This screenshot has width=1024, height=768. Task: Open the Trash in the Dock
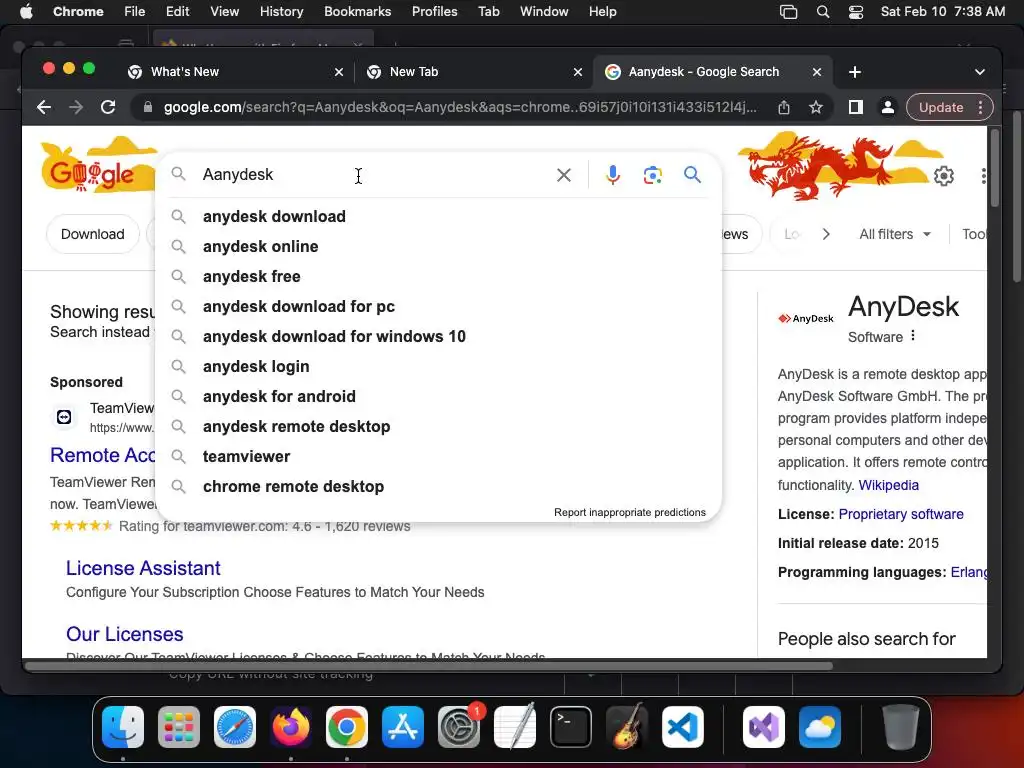[901, 727]
